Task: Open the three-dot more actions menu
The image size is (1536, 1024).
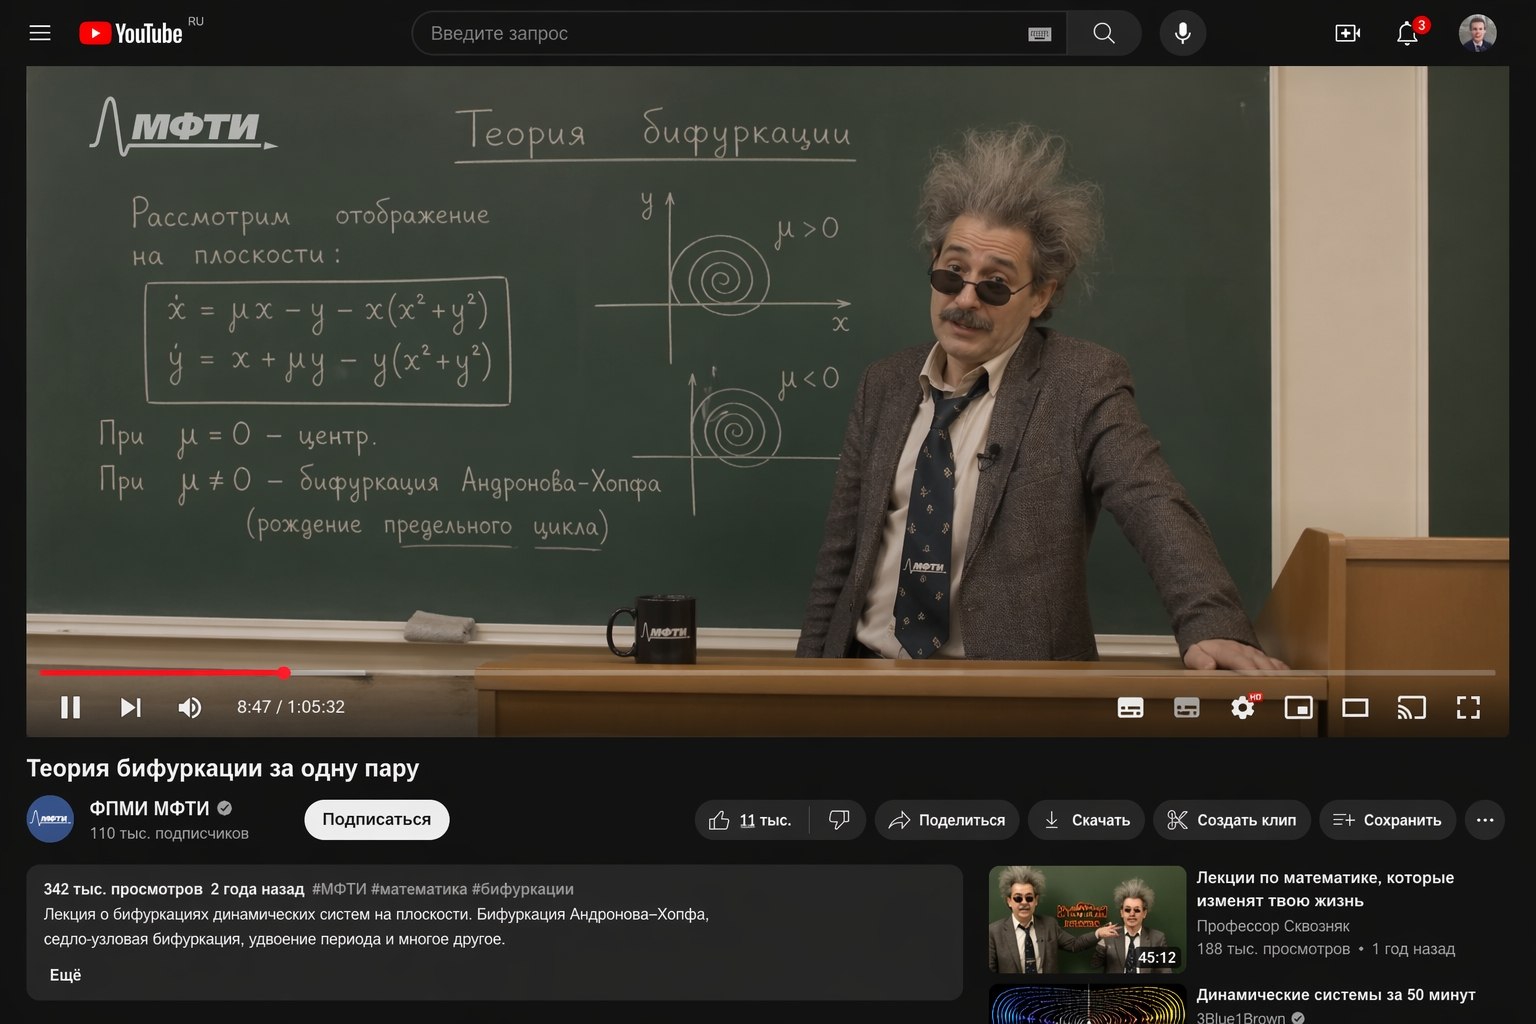Action: tap(1485, 820)
